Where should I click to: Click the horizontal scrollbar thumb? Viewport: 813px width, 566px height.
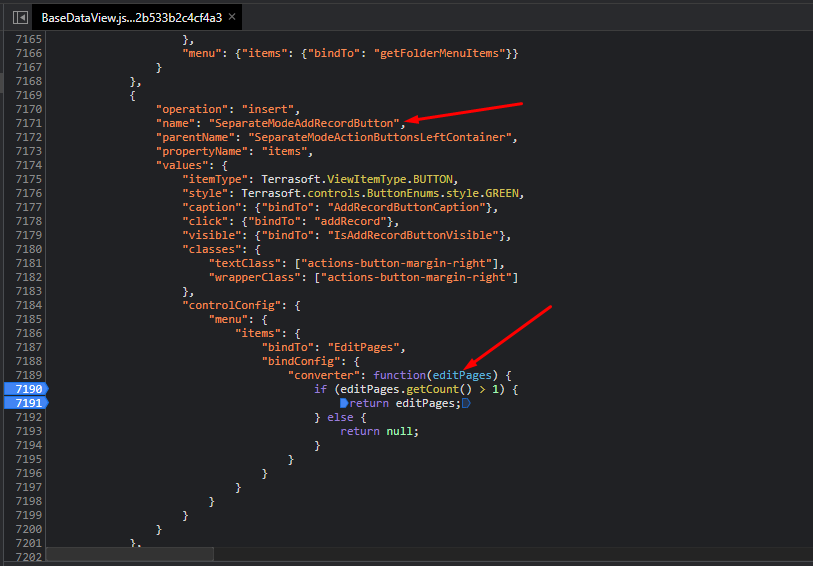pyautogui.click(x=130, y=554)
